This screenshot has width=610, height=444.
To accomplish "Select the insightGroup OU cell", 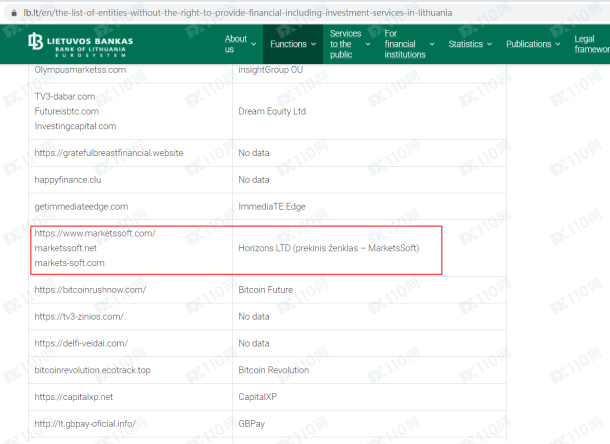I will point(270,70).
